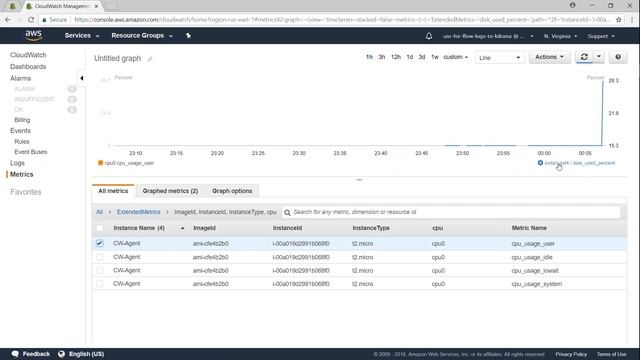Click the Feedback speech bubble icon
Viewport: 640px width, 360px height.
[x=16, y=354]
